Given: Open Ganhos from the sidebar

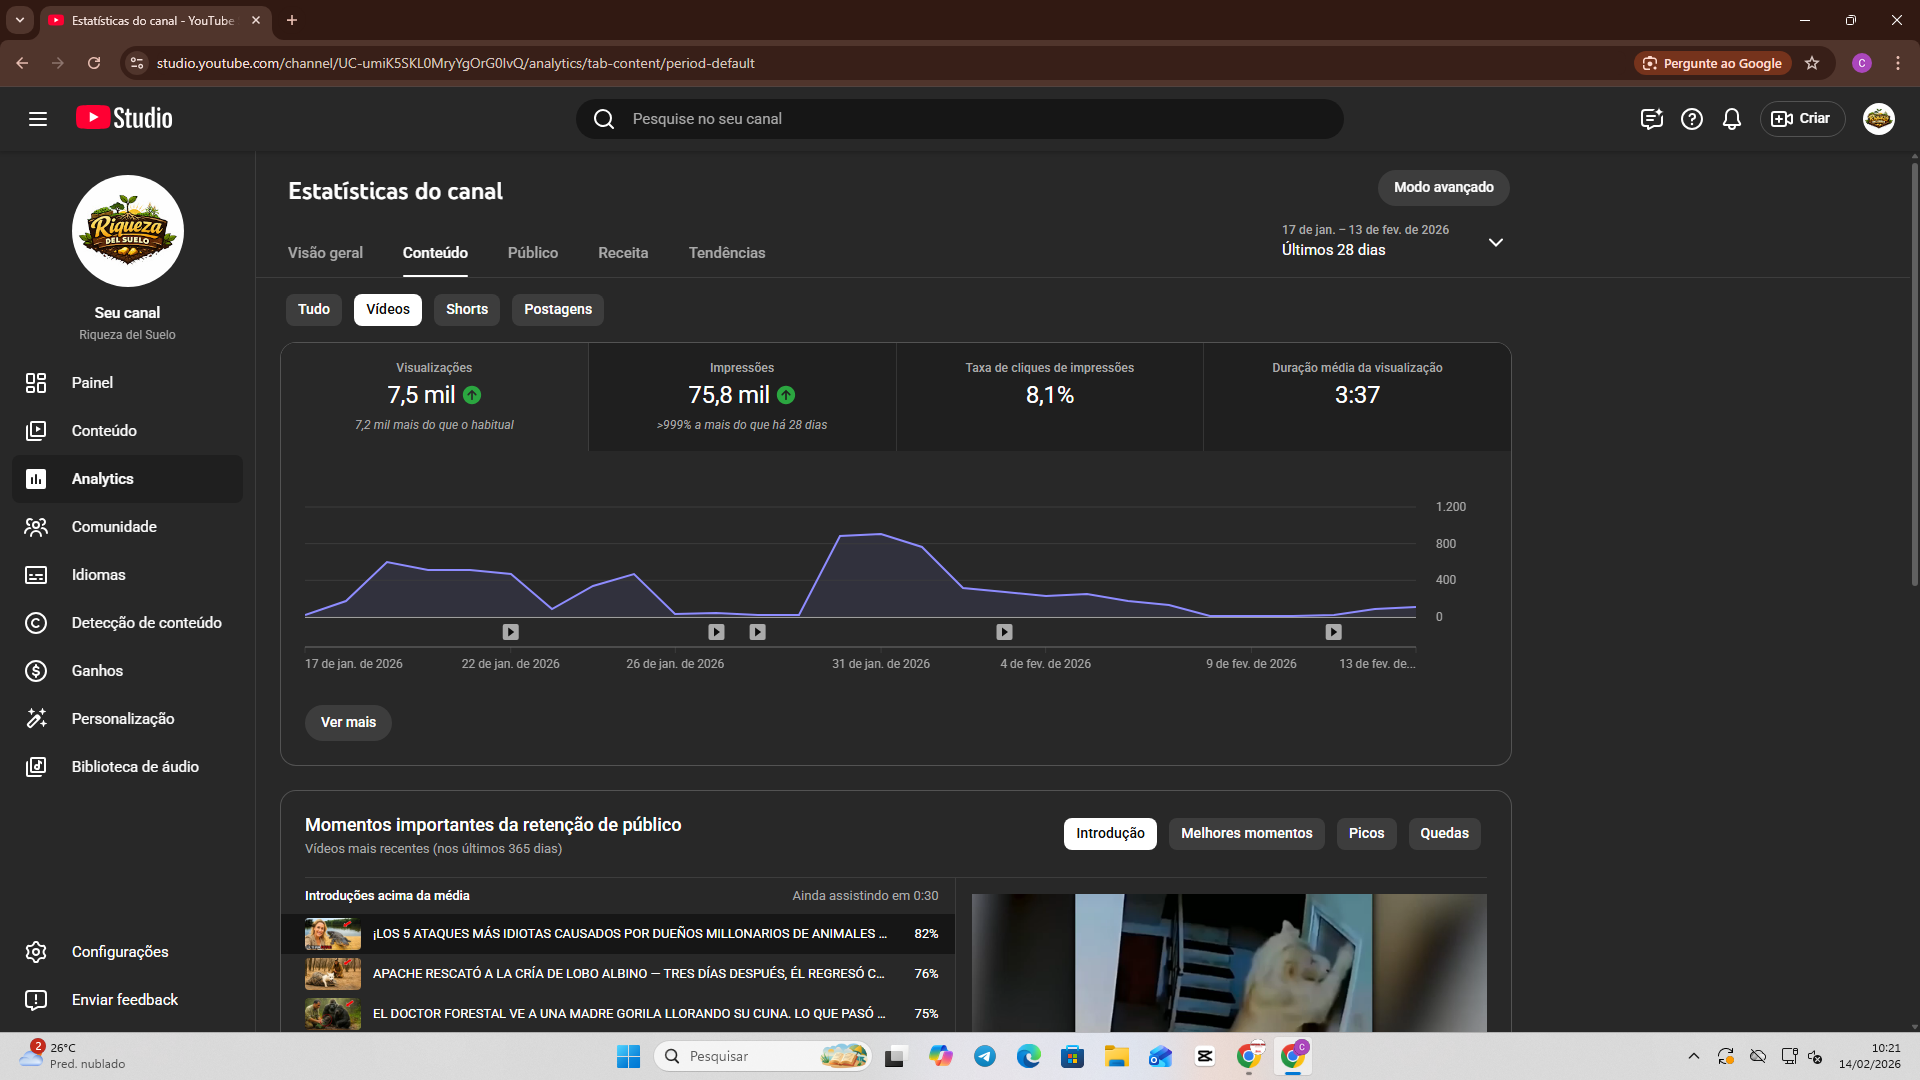Looking at the screenshot, I should pos(97,671).
